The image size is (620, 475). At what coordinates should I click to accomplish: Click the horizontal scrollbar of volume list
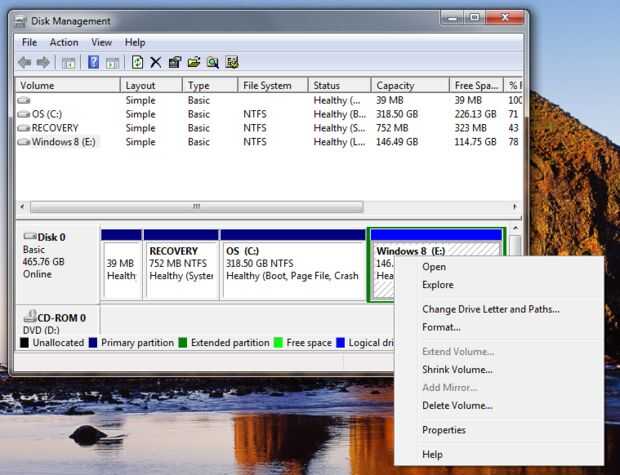pyautogui.click(x=195, y=207)
